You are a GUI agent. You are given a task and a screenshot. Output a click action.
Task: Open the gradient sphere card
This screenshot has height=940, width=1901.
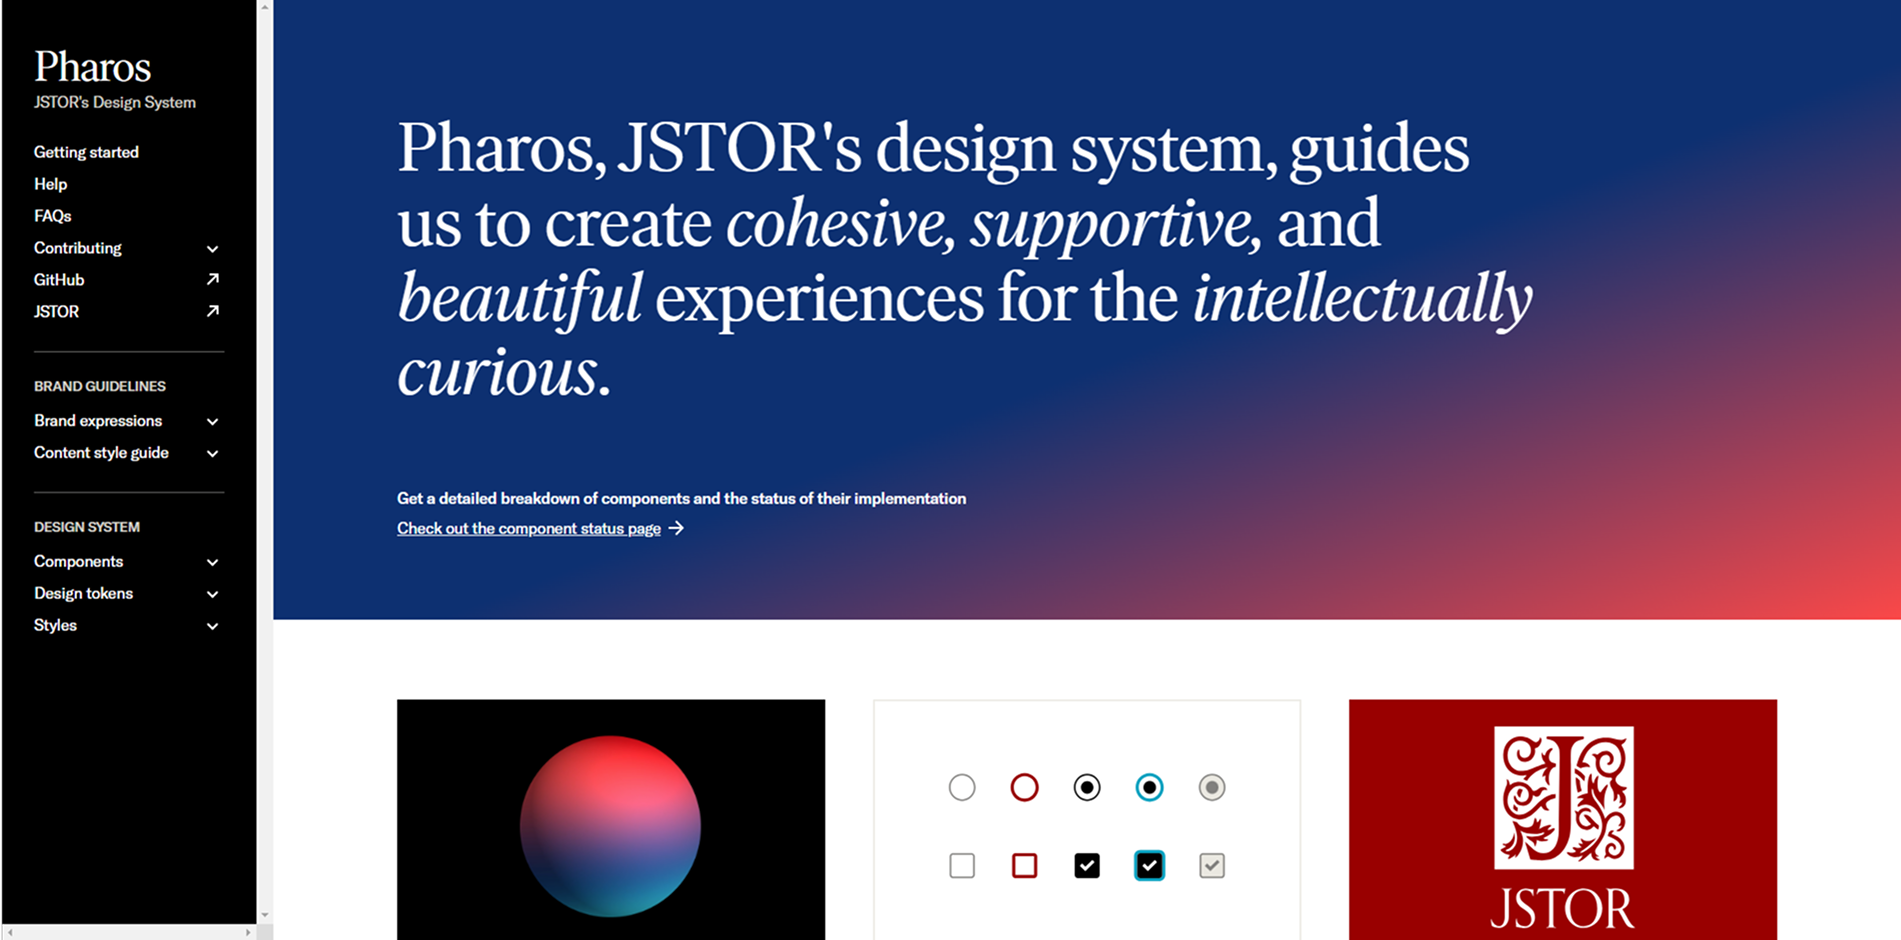tap(611, 820)
